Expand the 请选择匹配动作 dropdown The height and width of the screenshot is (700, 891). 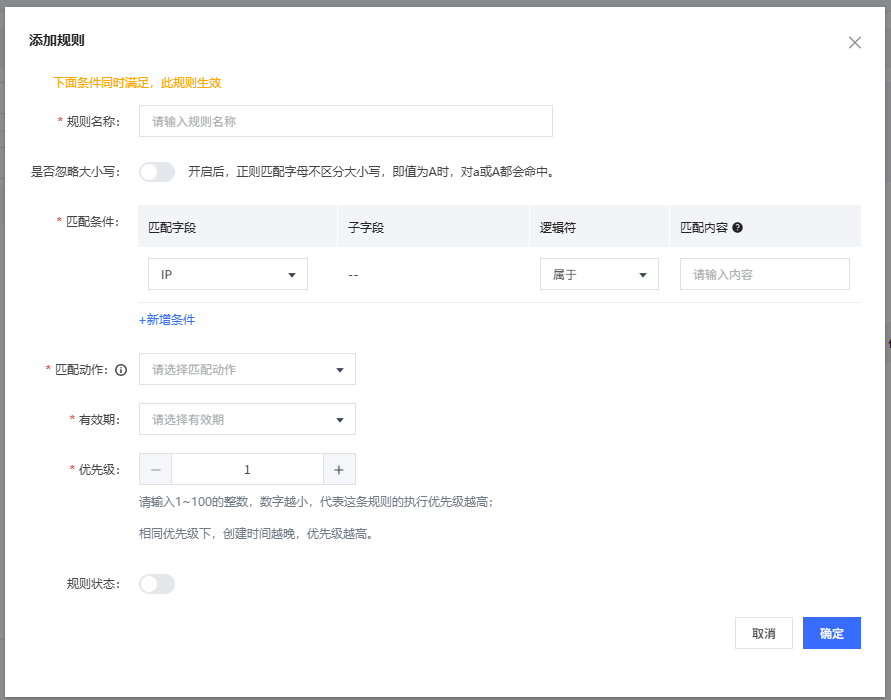[247, 369]
